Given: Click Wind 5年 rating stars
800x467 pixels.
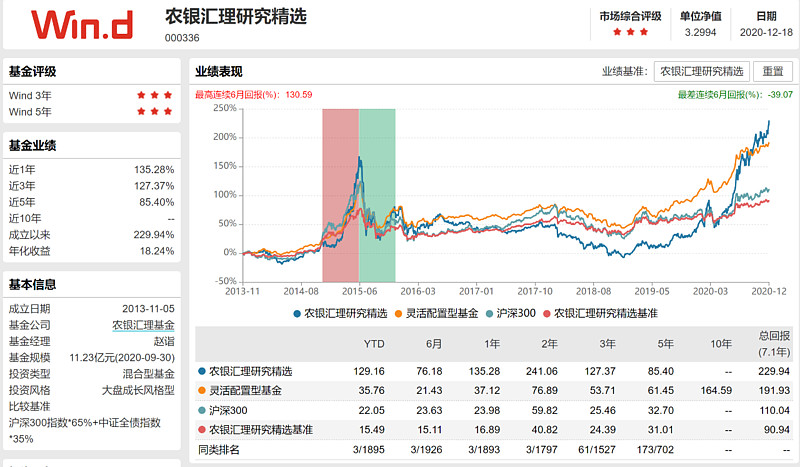Looking at the screenshot, I should [155, 111].
